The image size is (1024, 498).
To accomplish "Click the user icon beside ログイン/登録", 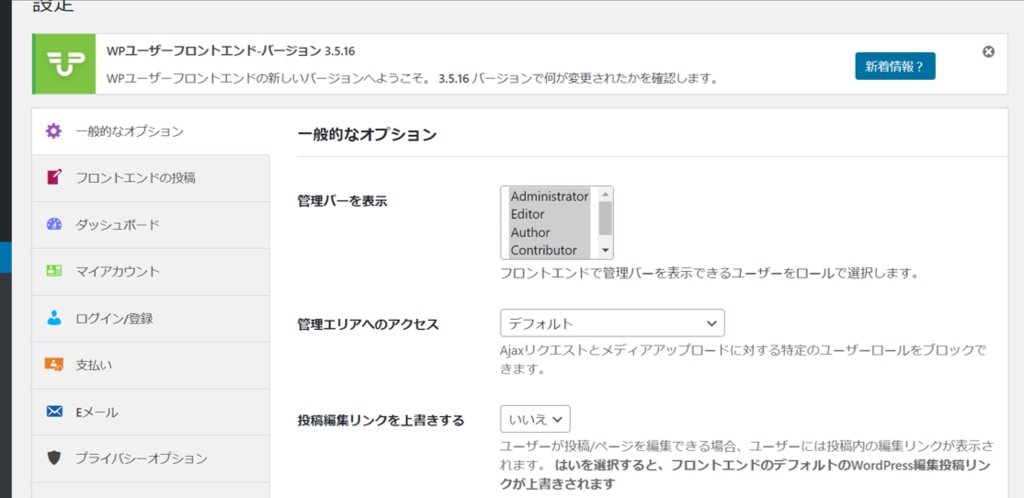I will pos(54,319).
